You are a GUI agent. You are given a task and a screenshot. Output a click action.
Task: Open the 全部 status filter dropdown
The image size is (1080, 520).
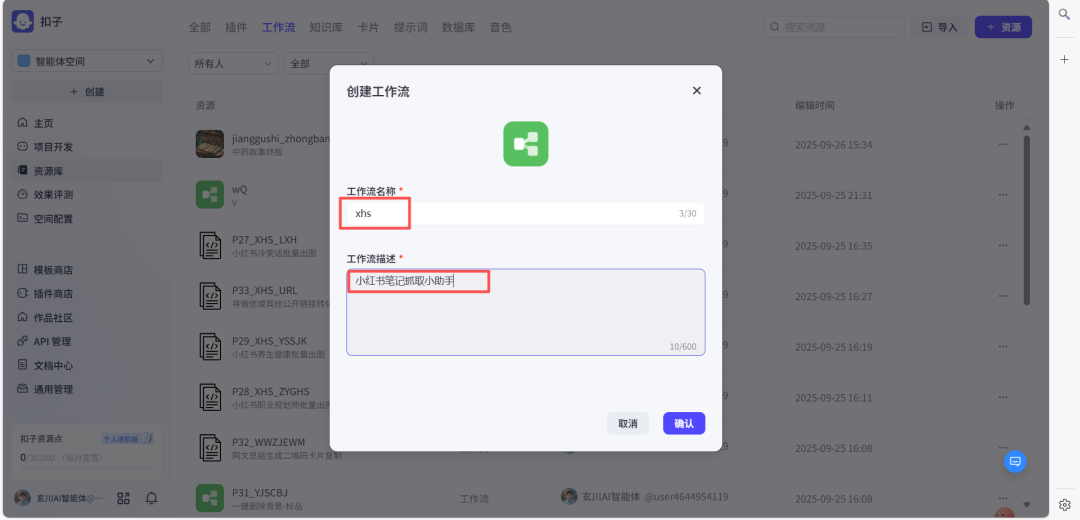pyautogui.click(x=329, y=63)
